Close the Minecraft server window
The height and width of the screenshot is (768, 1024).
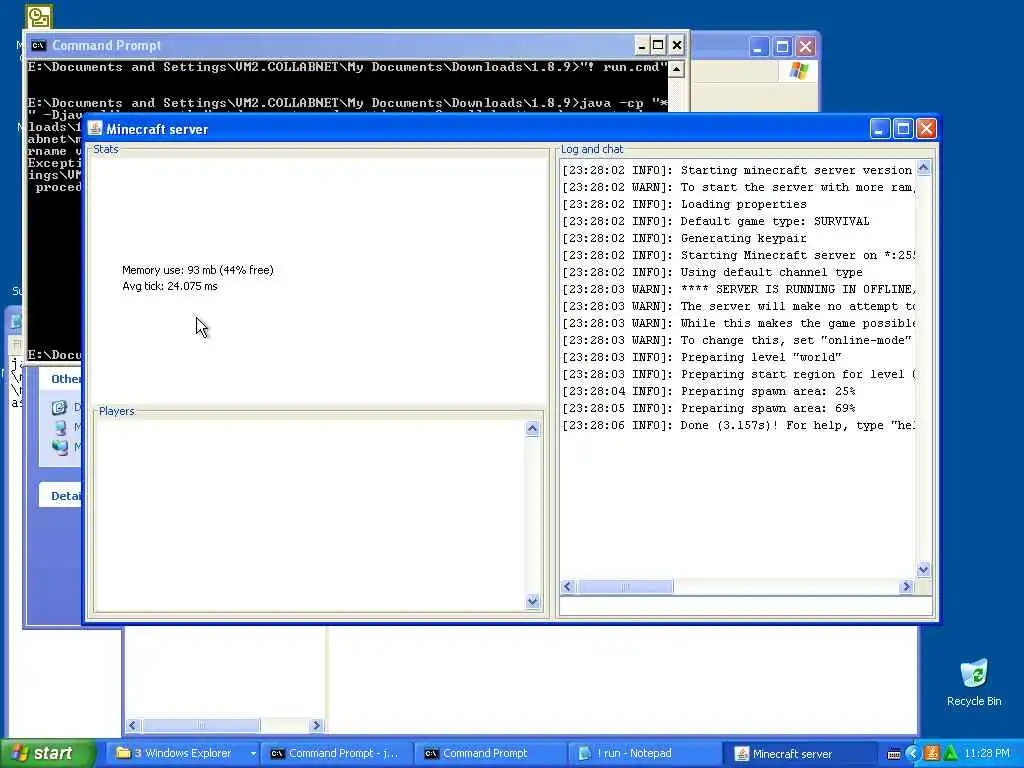926,129
